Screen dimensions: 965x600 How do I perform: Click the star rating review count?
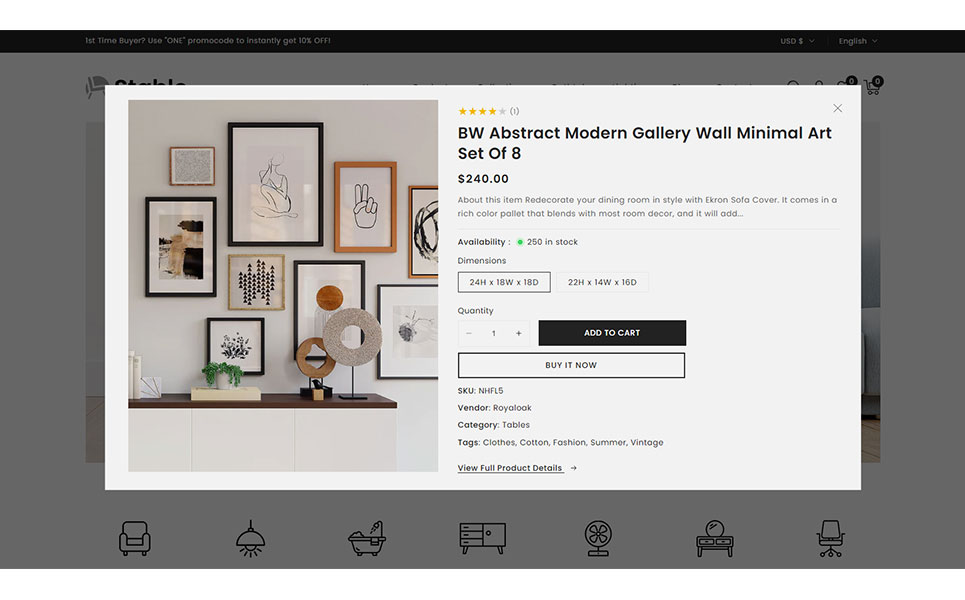pos(515,111)
